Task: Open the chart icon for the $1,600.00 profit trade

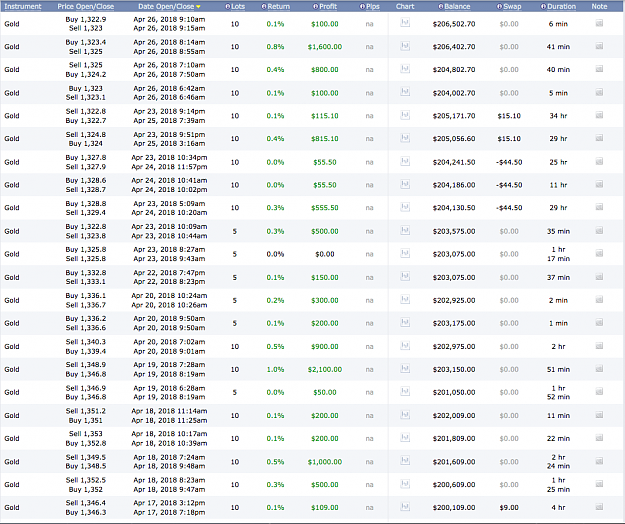Action: coord(405,46)
